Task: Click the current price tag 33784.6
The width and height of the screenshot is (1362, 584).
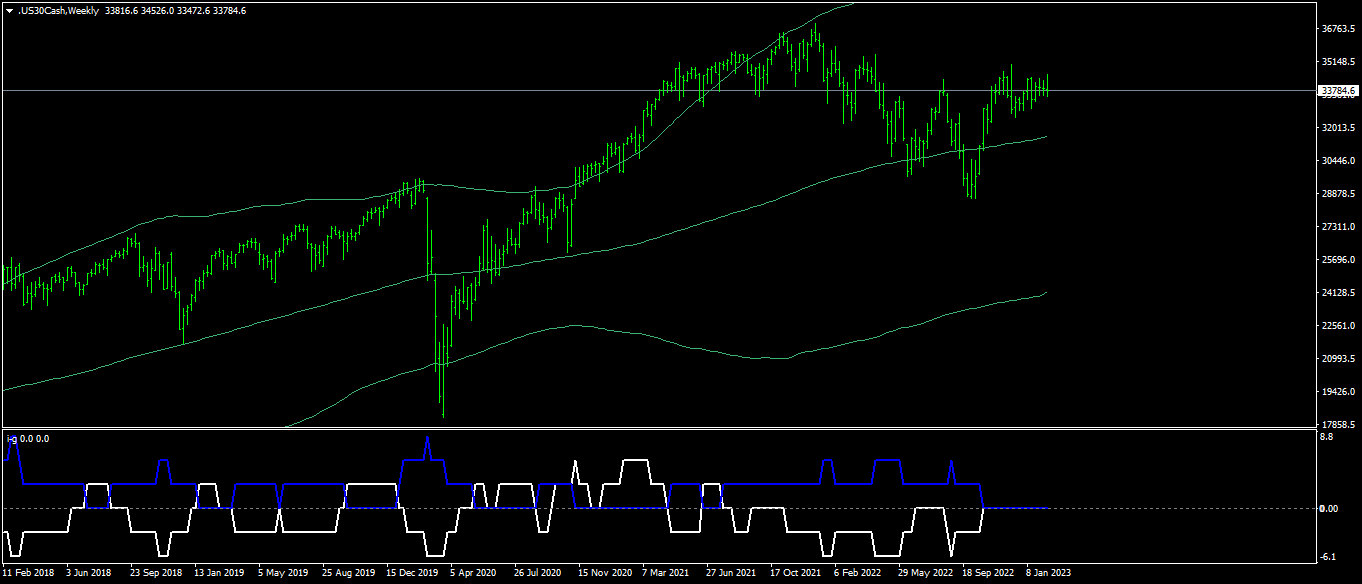Action: [x=1338, y=90]
